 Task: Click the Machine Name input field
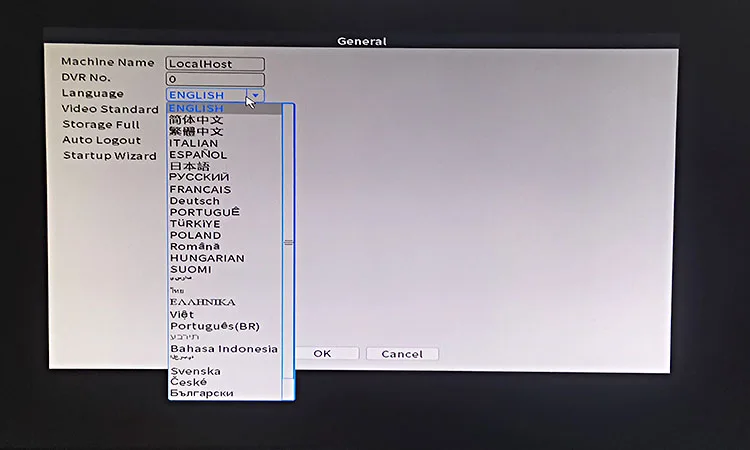pyautogui.click(x=215, y=64)
